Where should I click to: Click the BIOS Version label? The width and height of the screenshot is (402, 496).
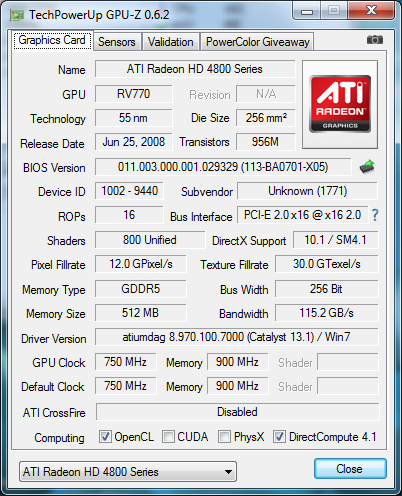pyautogui.click(x=54, y=168)
